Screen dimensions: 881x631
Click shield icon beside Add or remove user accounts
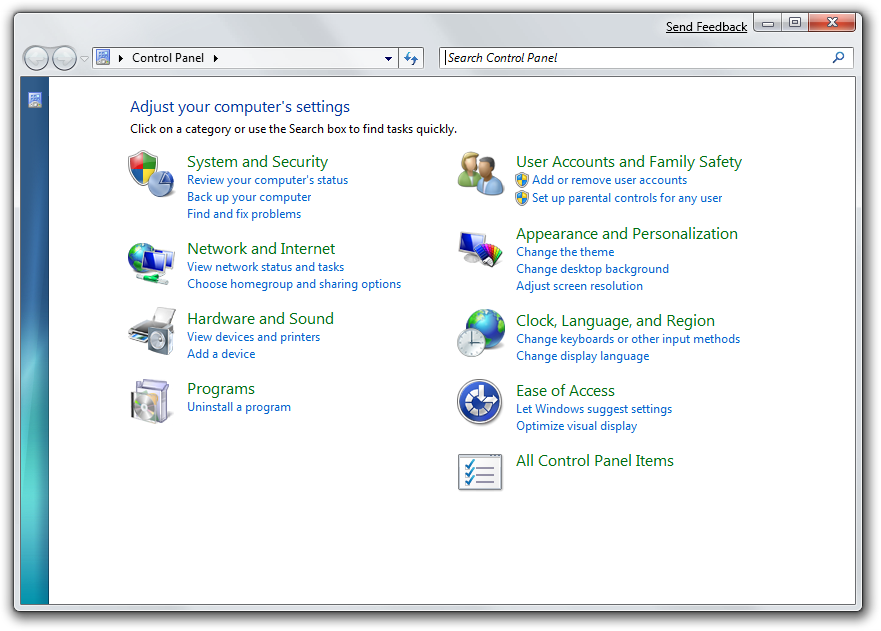522,180
